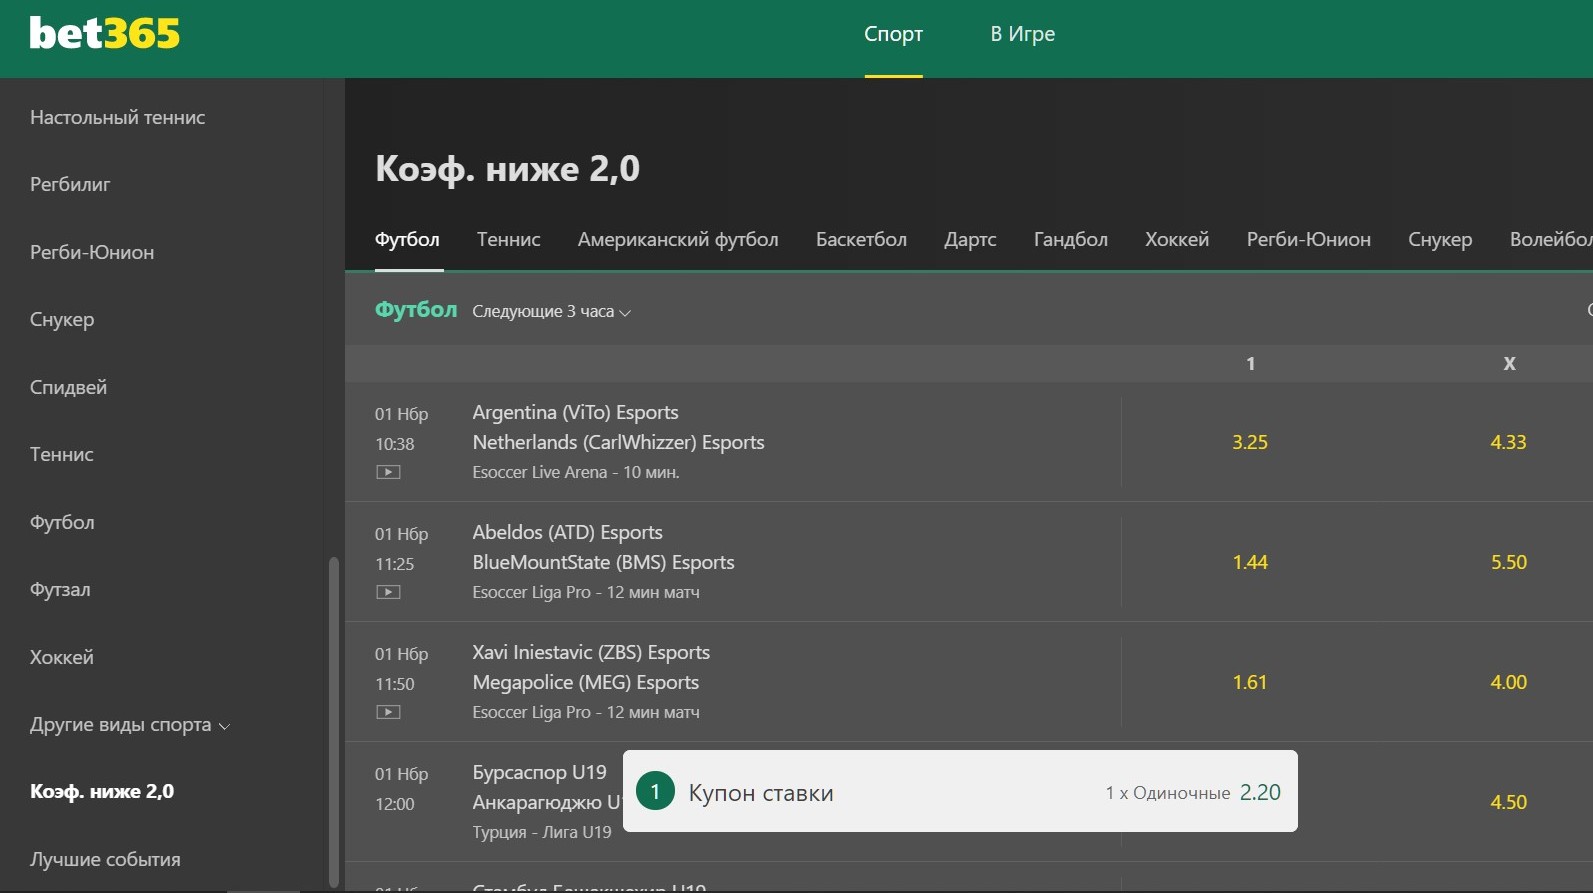Open Хоккей in sidebar

(62, 658)
